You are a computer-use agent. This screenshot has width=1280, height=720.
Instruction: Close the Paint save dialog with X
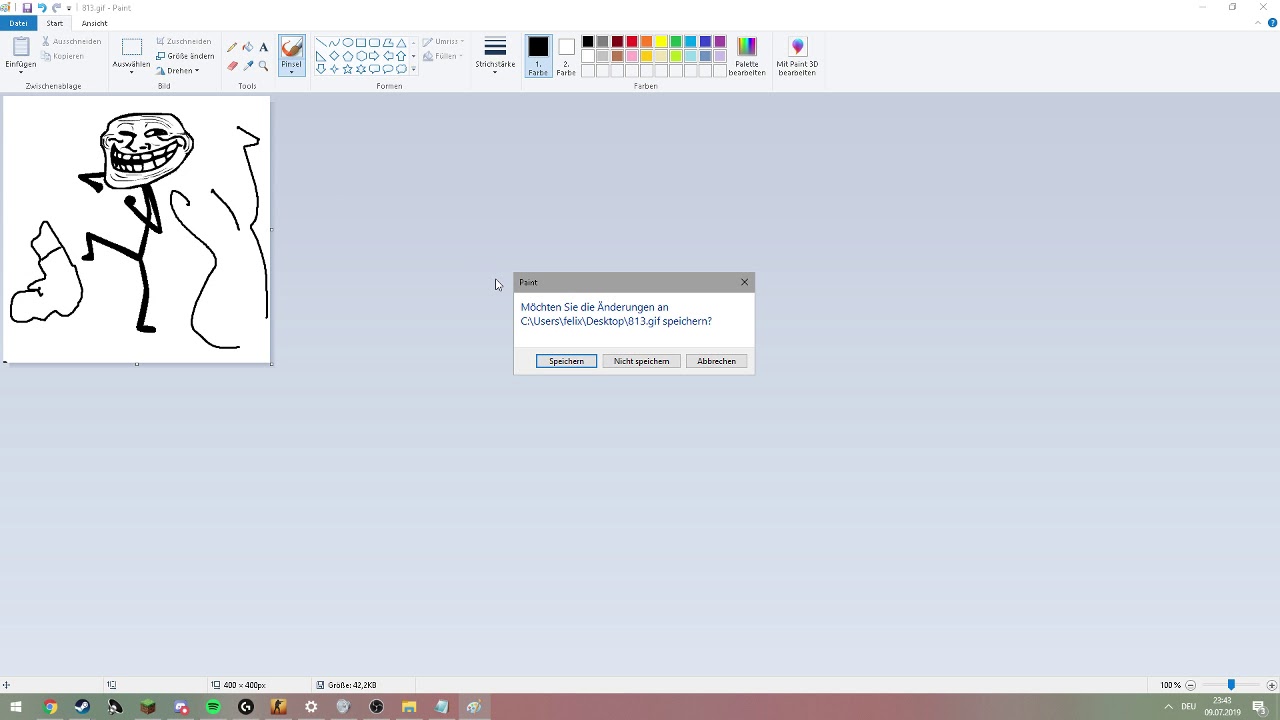(744, 282)
